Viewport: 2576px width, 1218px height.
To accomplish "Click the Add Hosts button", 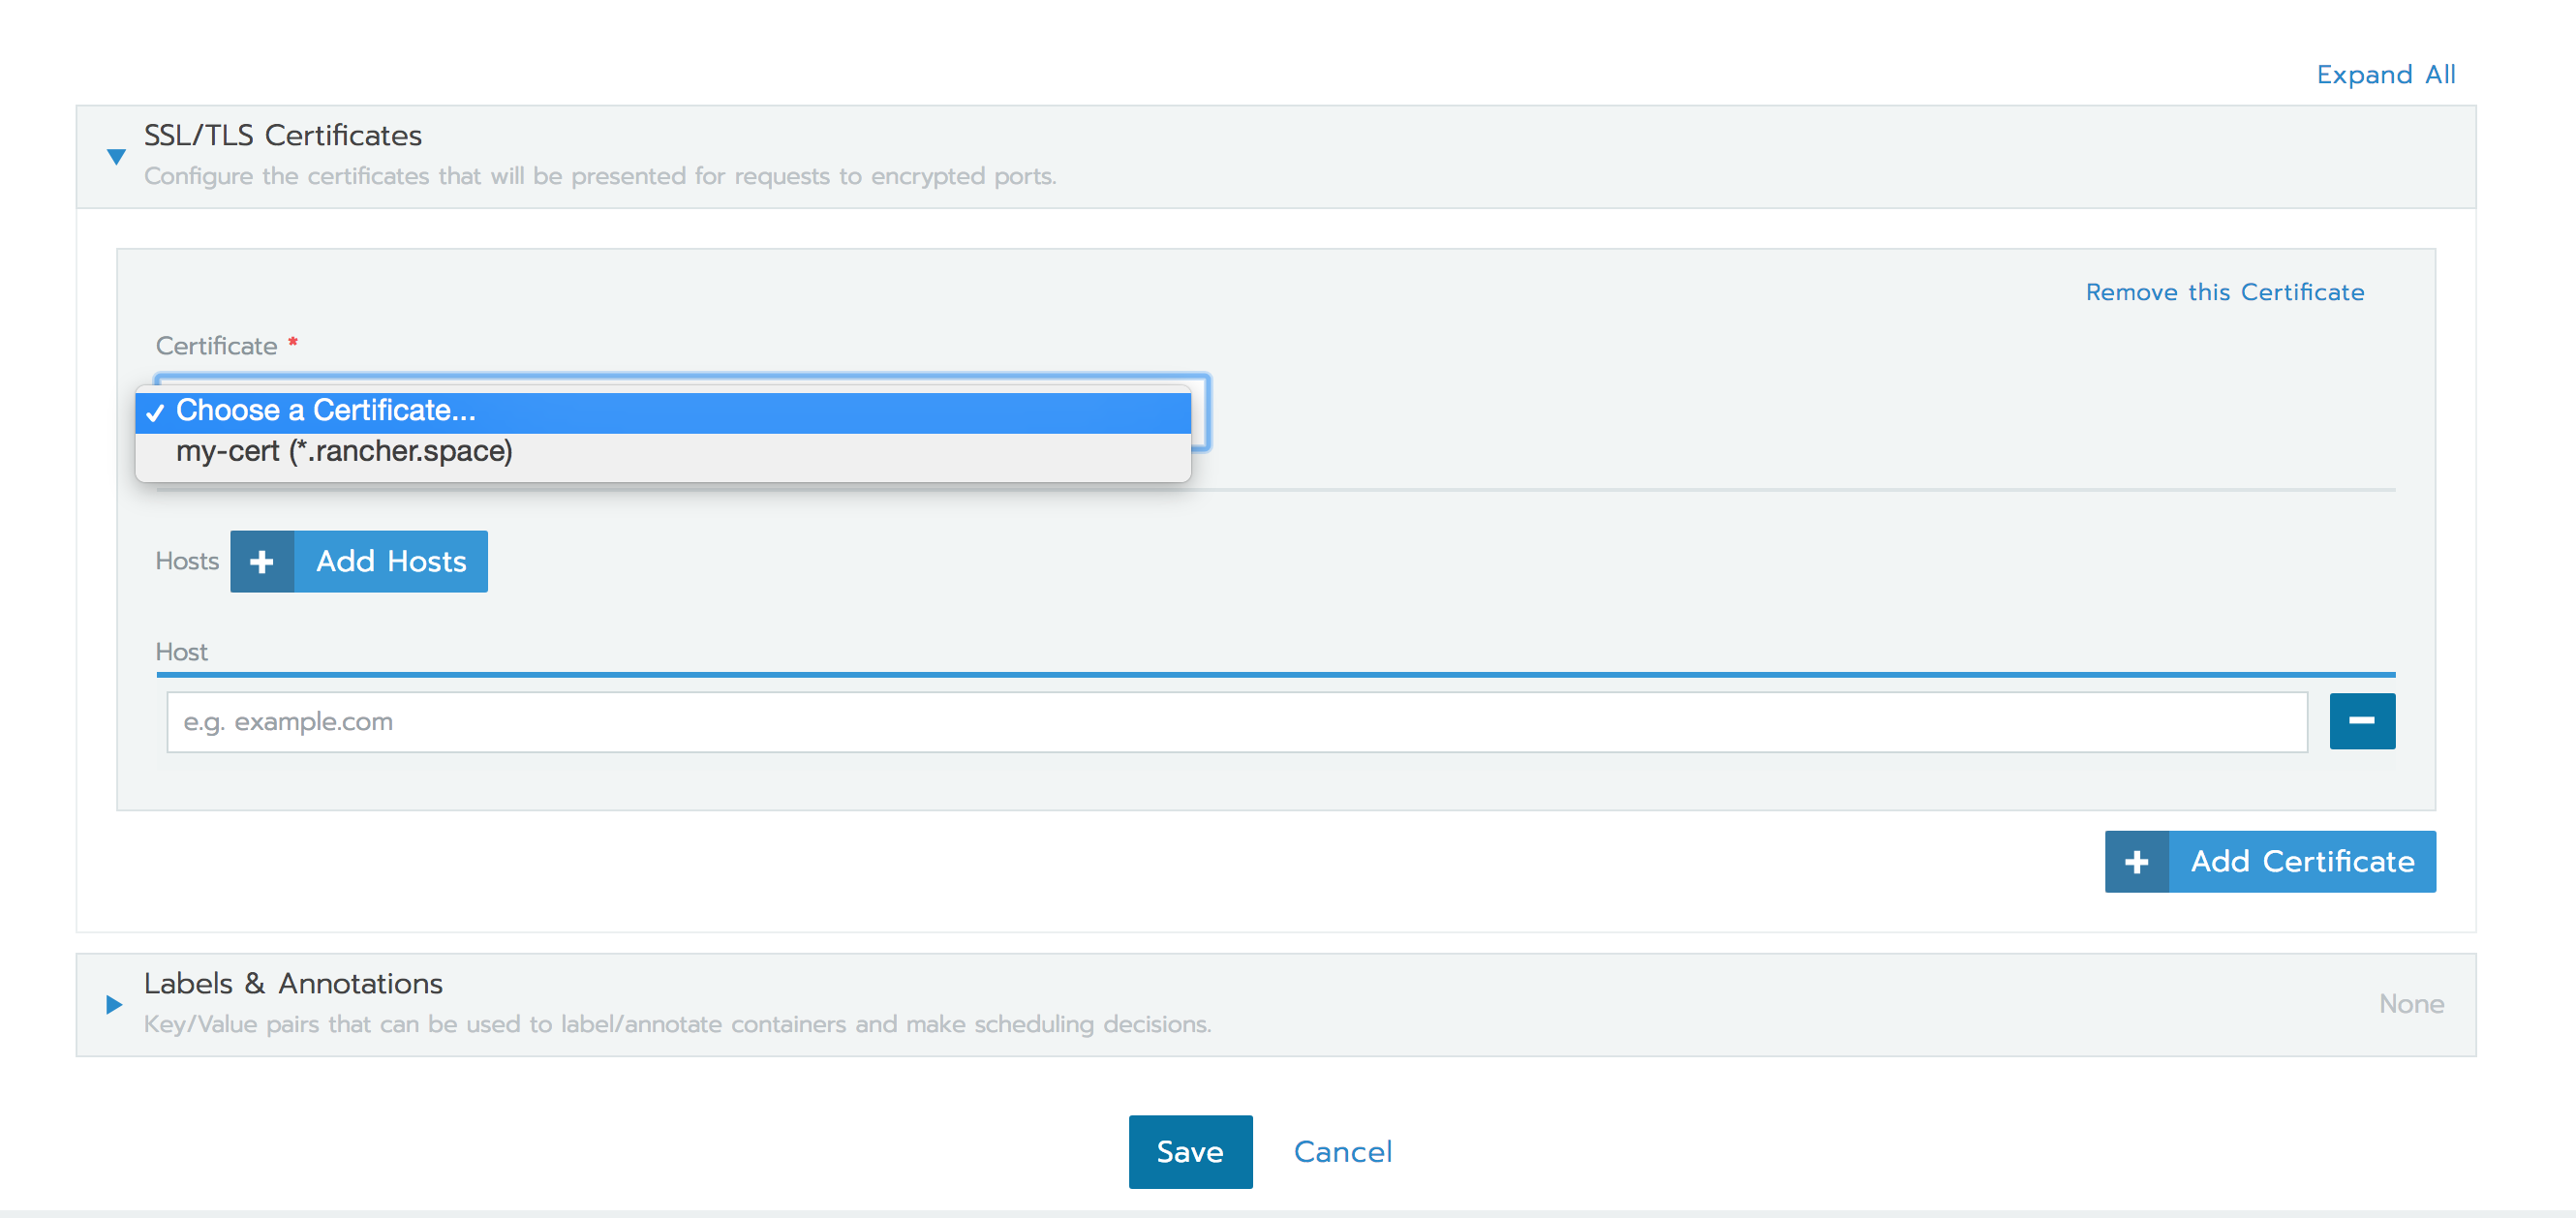I will click(358, 562).
